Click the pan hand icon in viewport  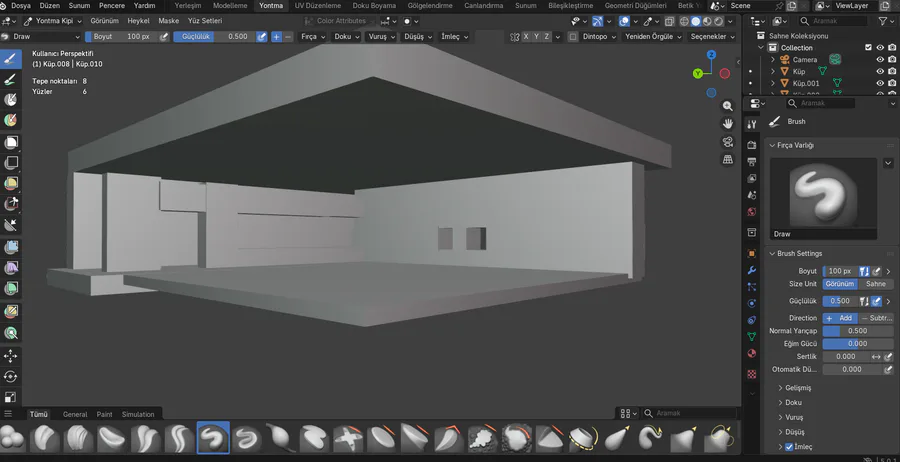727,123
